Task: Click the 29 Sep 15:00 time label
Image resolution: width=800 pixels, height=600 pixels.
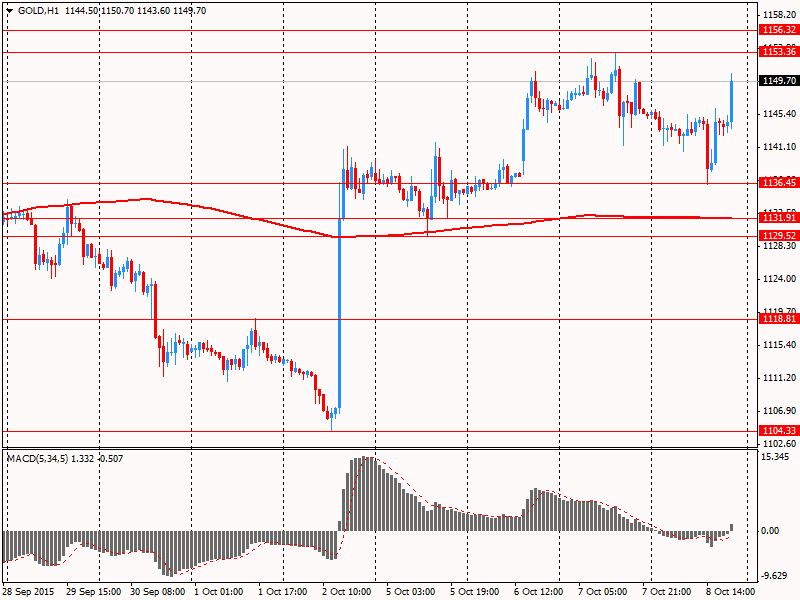Action: [x=94, y=592]
